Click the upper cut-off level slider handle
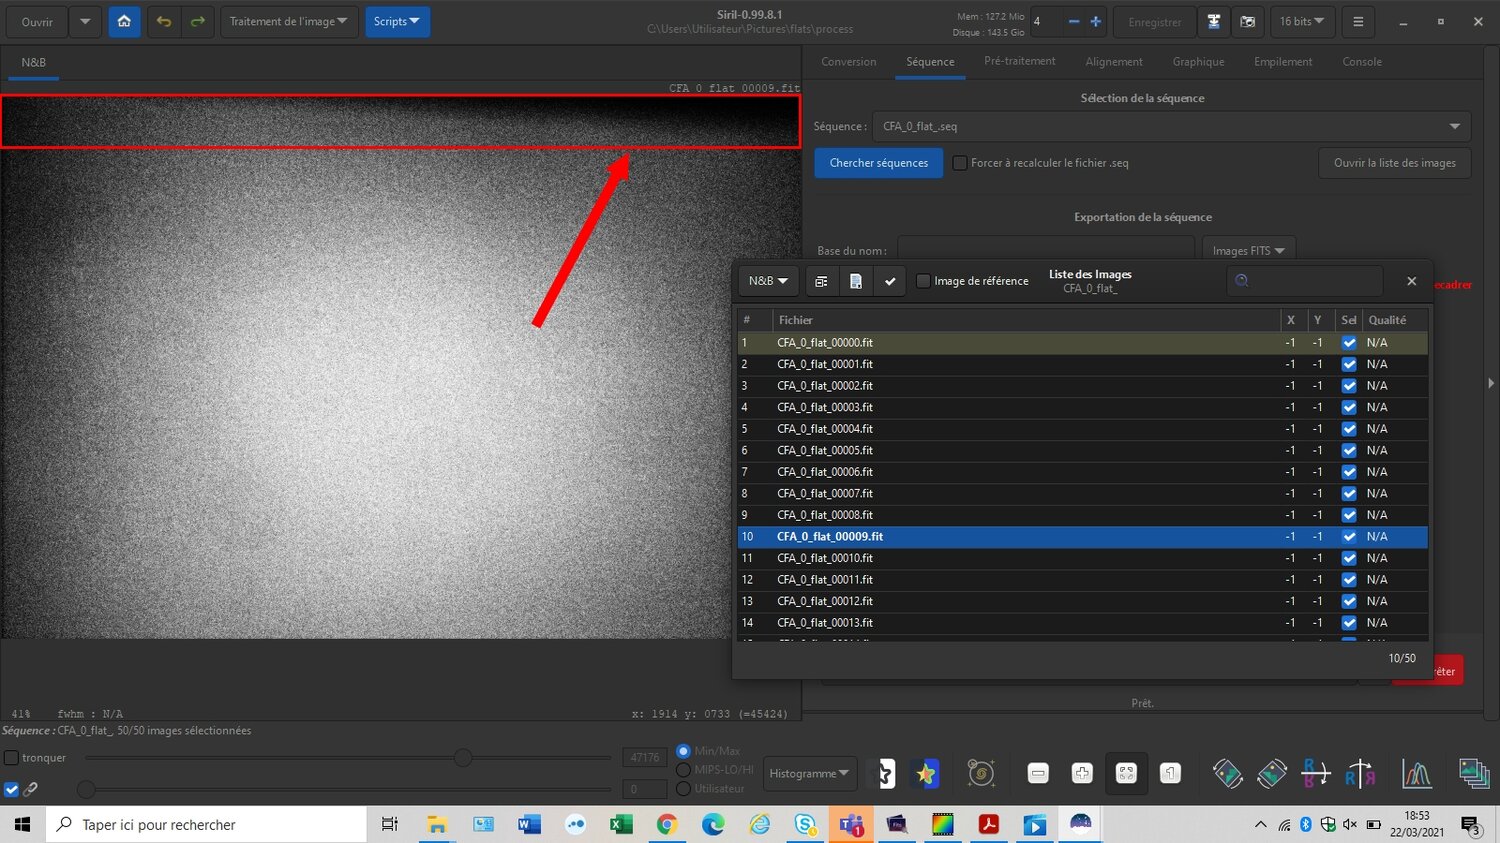 pyautogui.click(x=463, y=758)
